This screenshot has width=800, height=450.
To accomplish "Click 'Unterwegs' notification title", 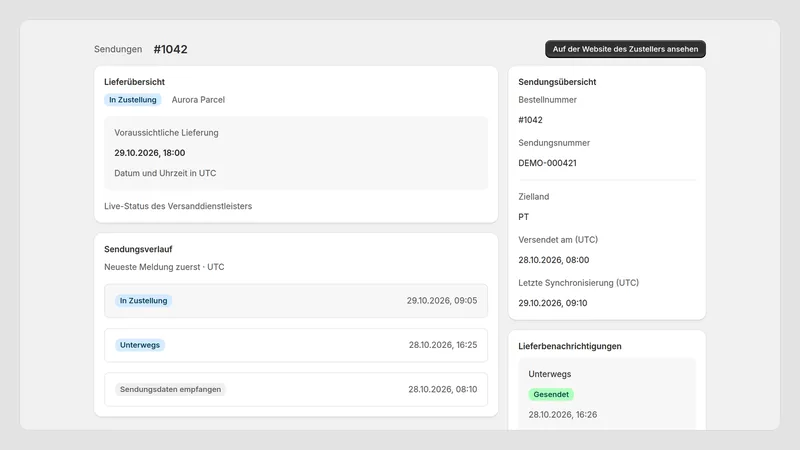I will point(549,374).
